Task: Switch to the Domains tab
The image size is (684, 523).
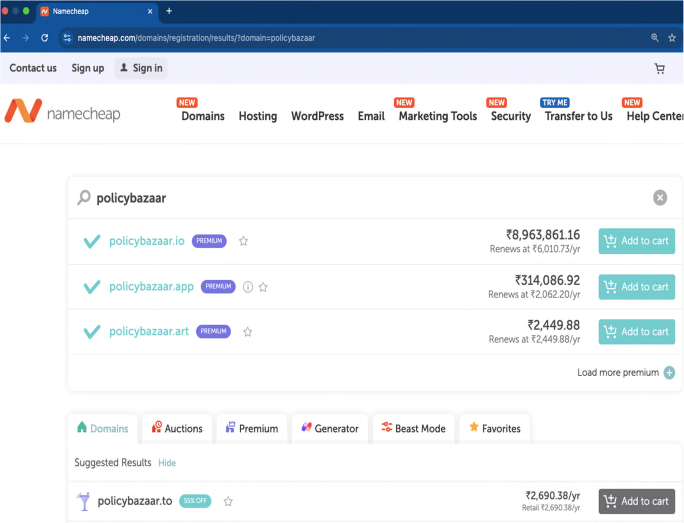Action: [103, 428]
